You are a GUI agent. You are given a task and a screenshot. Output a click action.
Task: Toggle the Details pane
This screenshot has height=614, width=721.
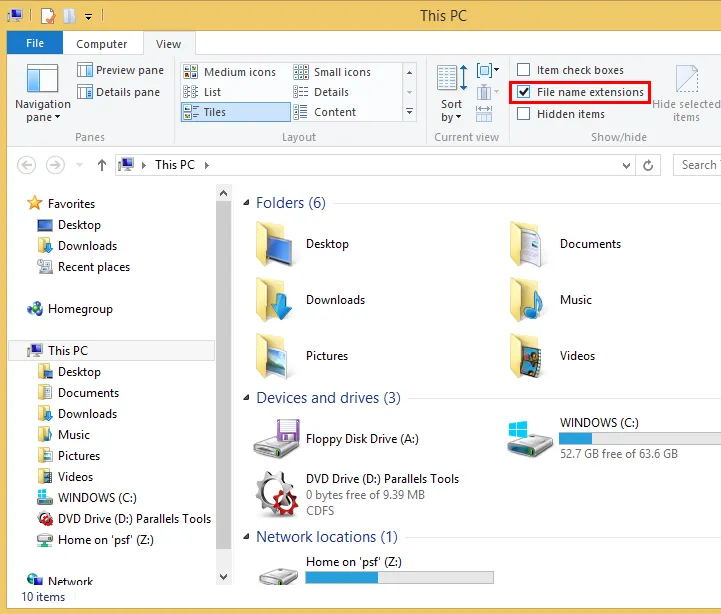click(119, 92)
